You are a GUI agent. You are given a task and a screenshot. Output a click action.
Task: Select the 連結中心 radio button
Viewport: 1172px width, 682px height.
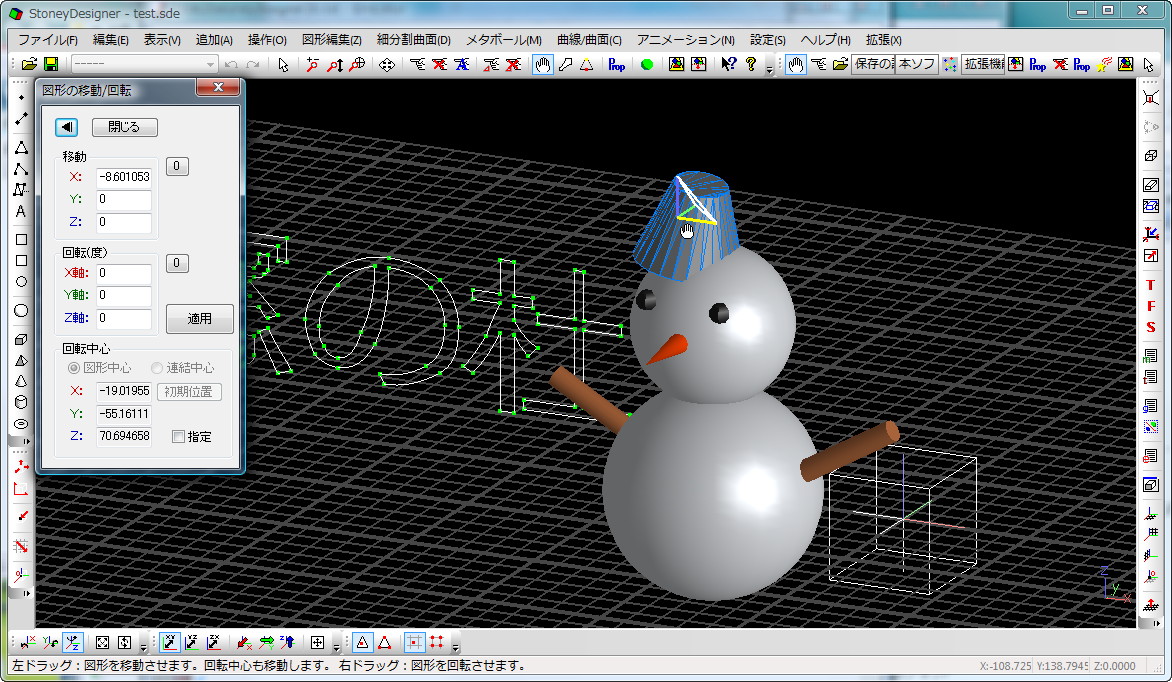click(156, 368)
